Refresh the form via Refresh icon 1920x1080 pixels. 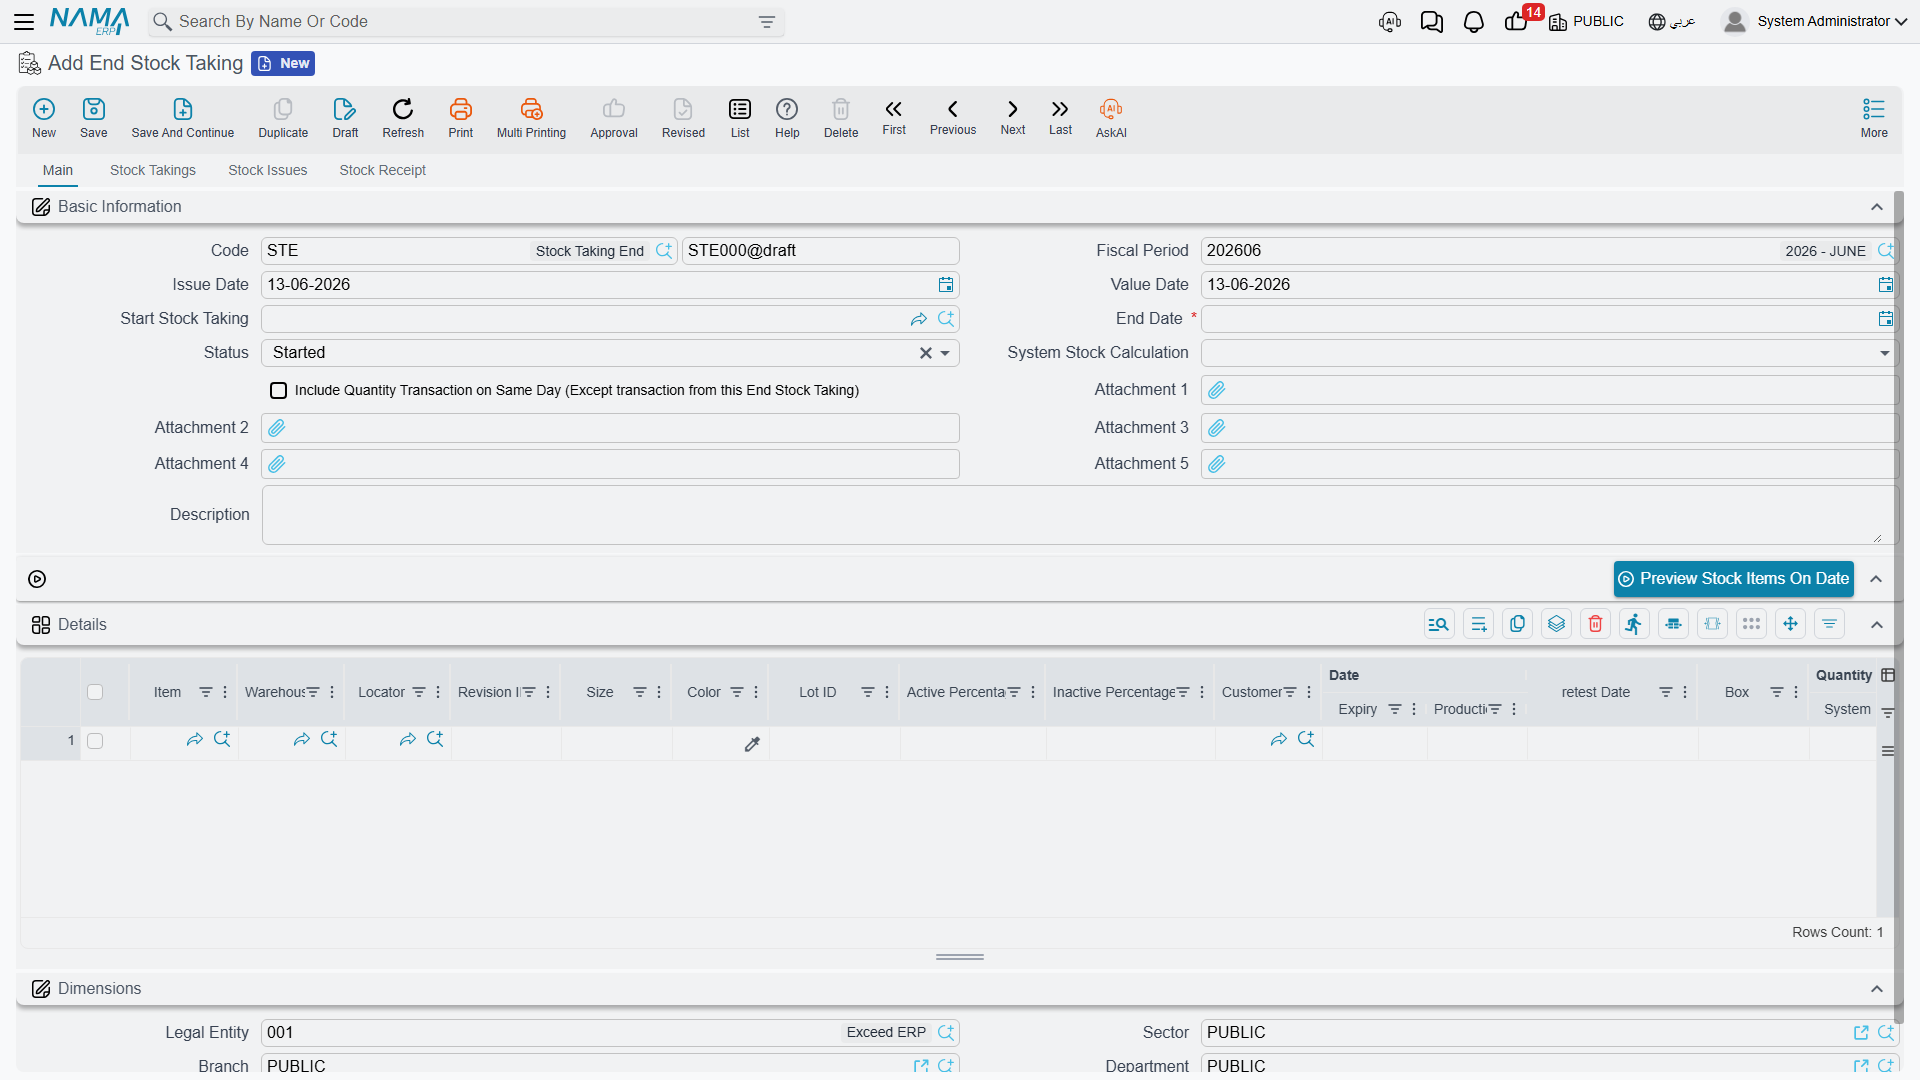point(403,118)
